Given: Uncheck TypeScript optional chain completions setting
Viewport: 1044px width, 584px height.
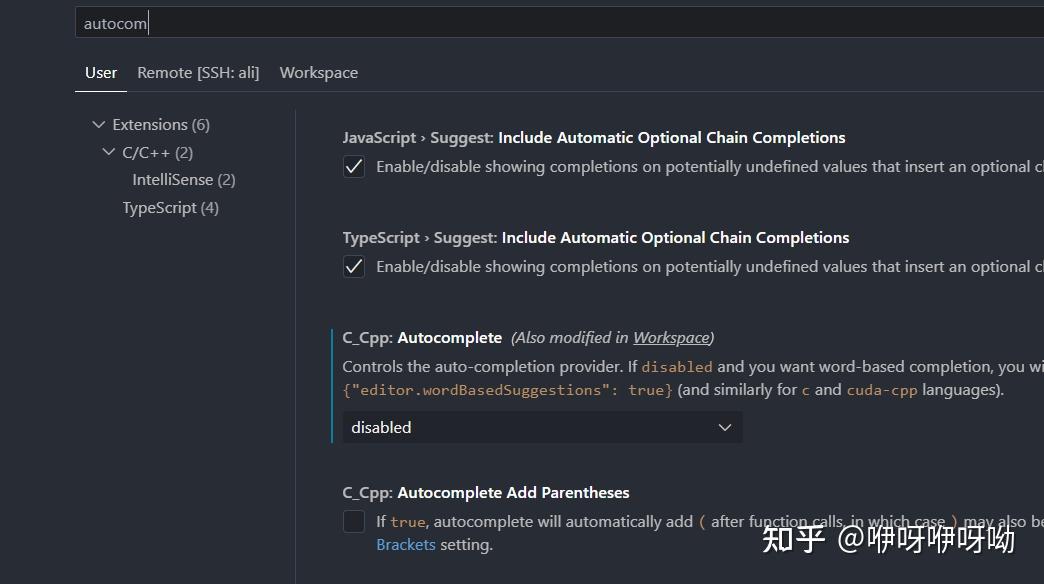Looking at the screenshot, I should pyautogui.click(x=353, y=266).
